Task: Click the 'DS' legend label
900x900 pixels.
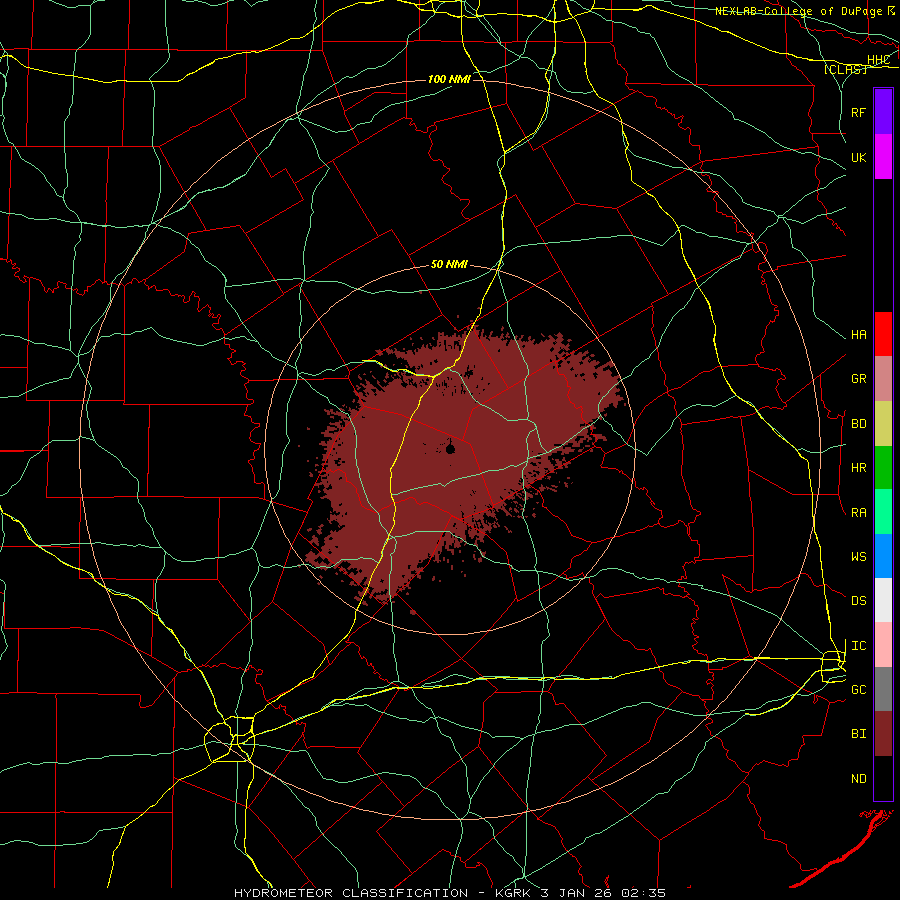Action: [859, 601]
